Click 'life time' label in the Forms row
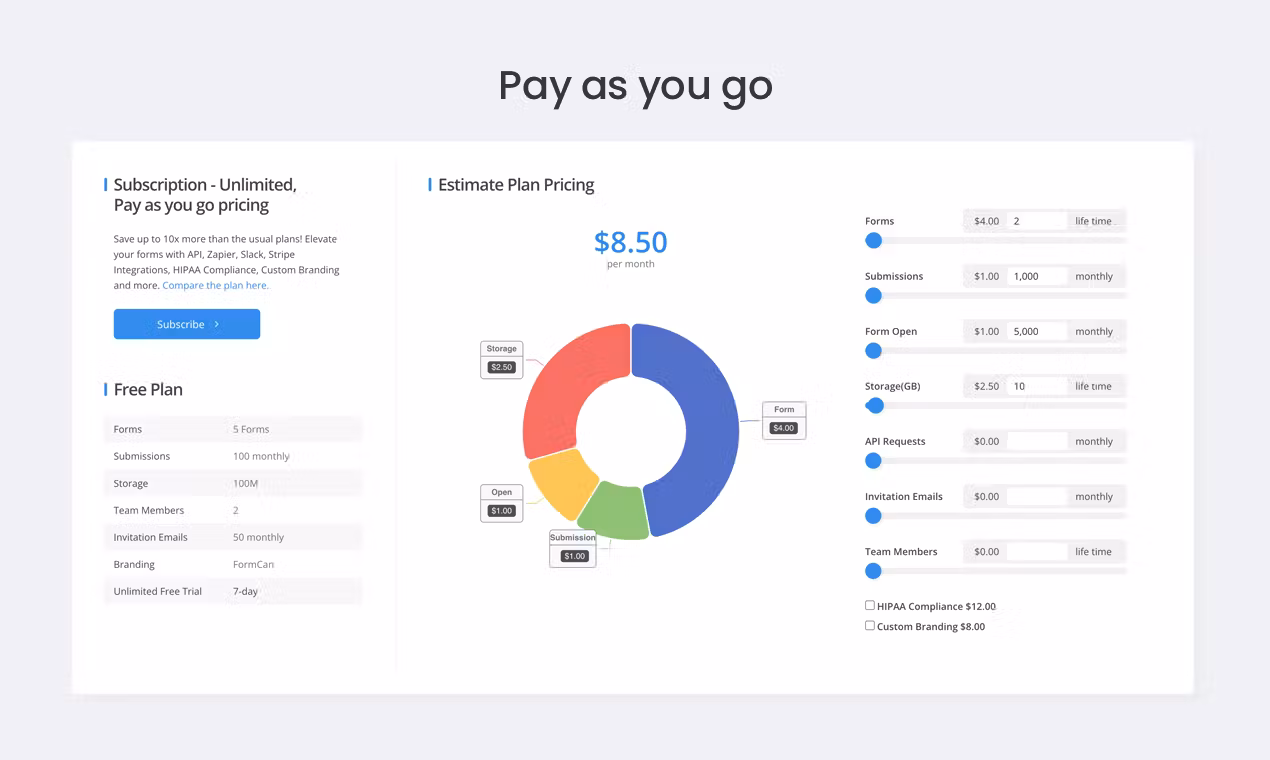This screenshot has height=760, width=1270. click(x=1093, y=221)
